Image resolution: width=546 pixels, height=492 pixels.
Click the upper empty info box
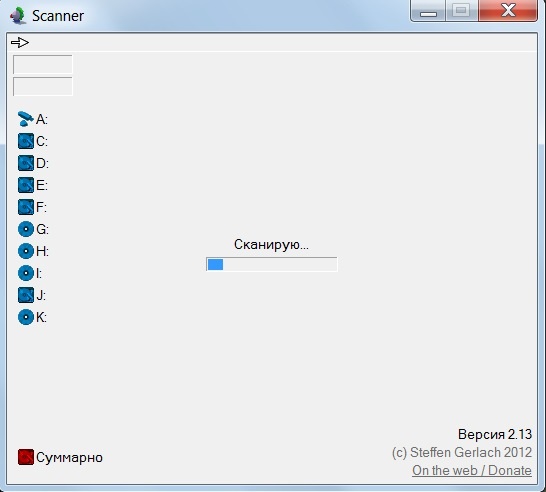(x=43, y=64)
